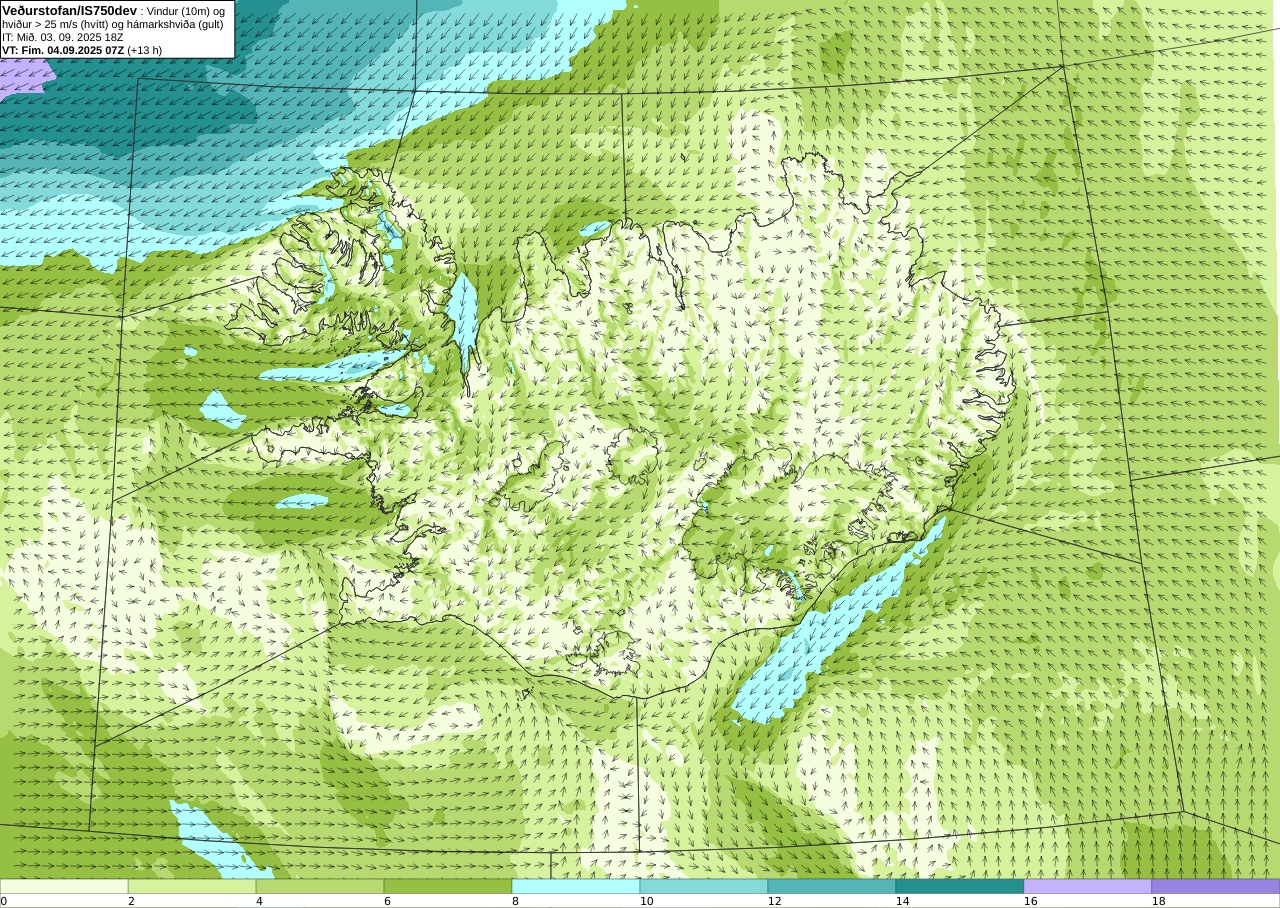Click the turquoise 10–12 m/s legend swatch
This screenshot has height=908, width=1280.
pos(704,886)
